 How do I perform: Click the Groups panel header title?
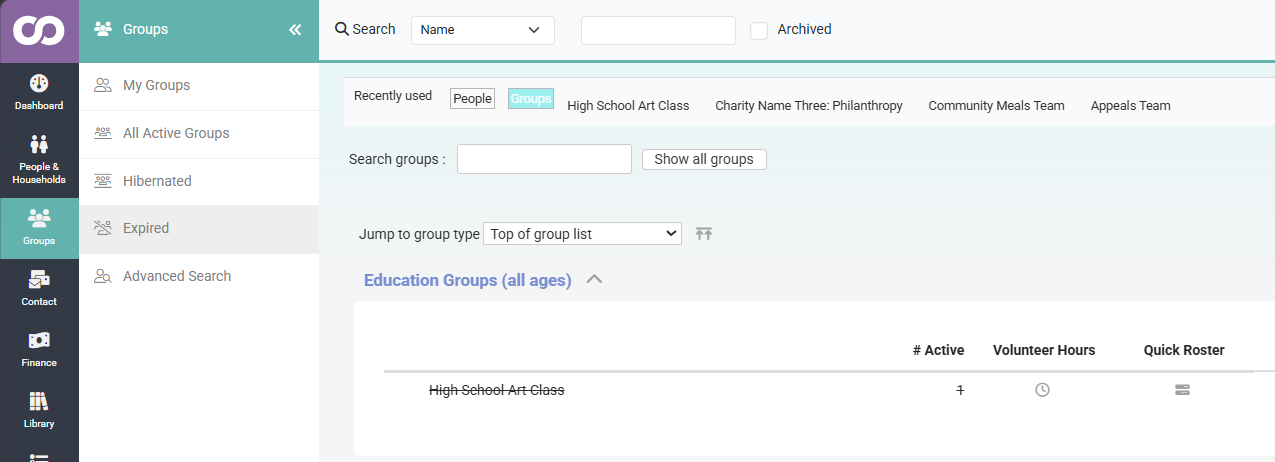(145, 29)
